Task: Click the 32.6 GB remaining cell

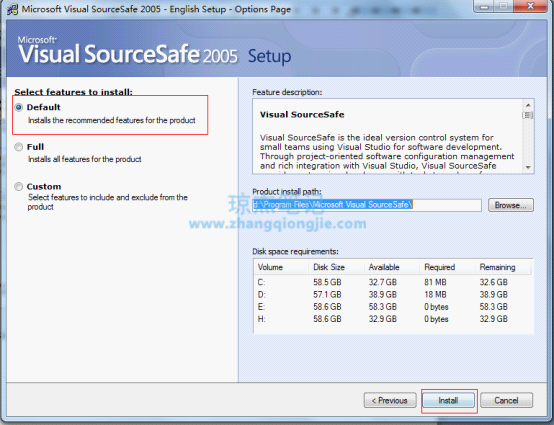Action: pyautogui.click(x=494, y=282)
